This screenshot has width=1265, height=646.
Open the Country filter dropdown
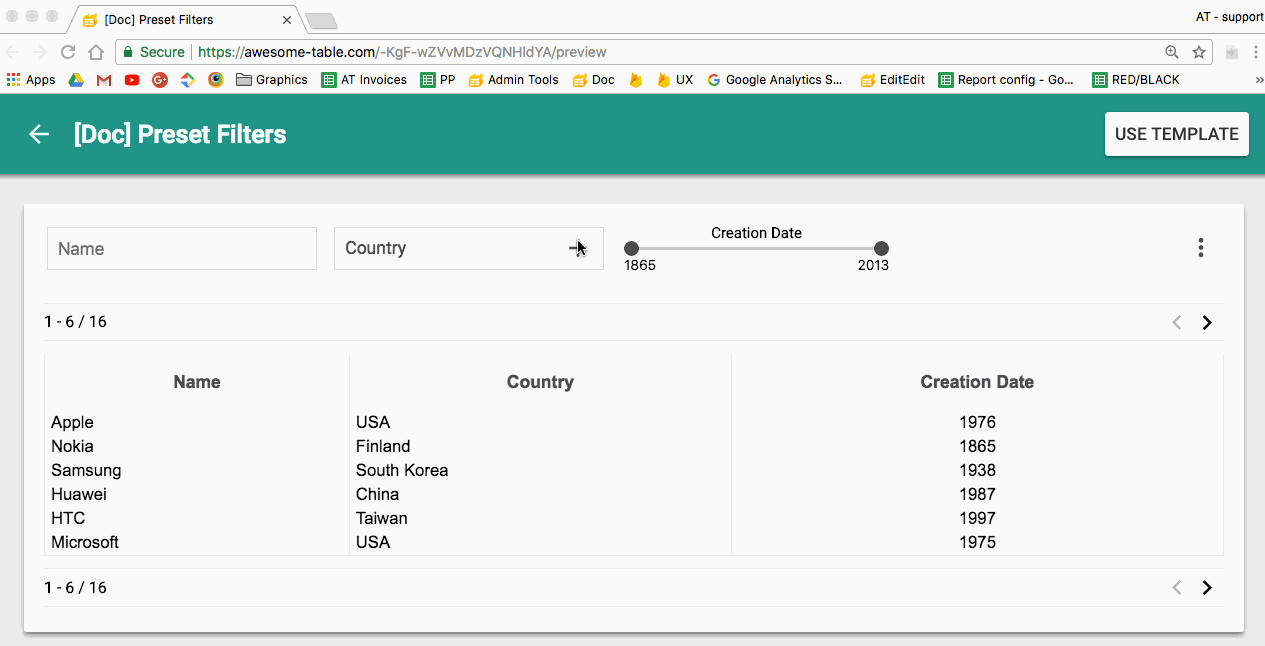tap(469, 248)
